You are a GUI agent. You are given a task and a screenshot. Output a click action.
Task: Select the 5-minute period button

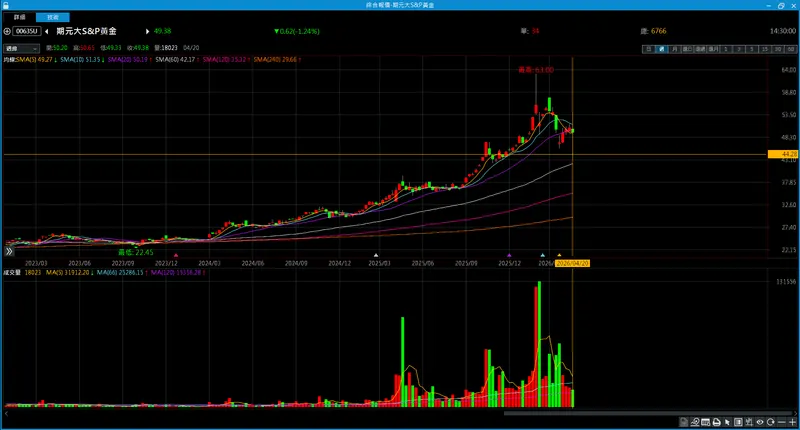coord(752,49)
